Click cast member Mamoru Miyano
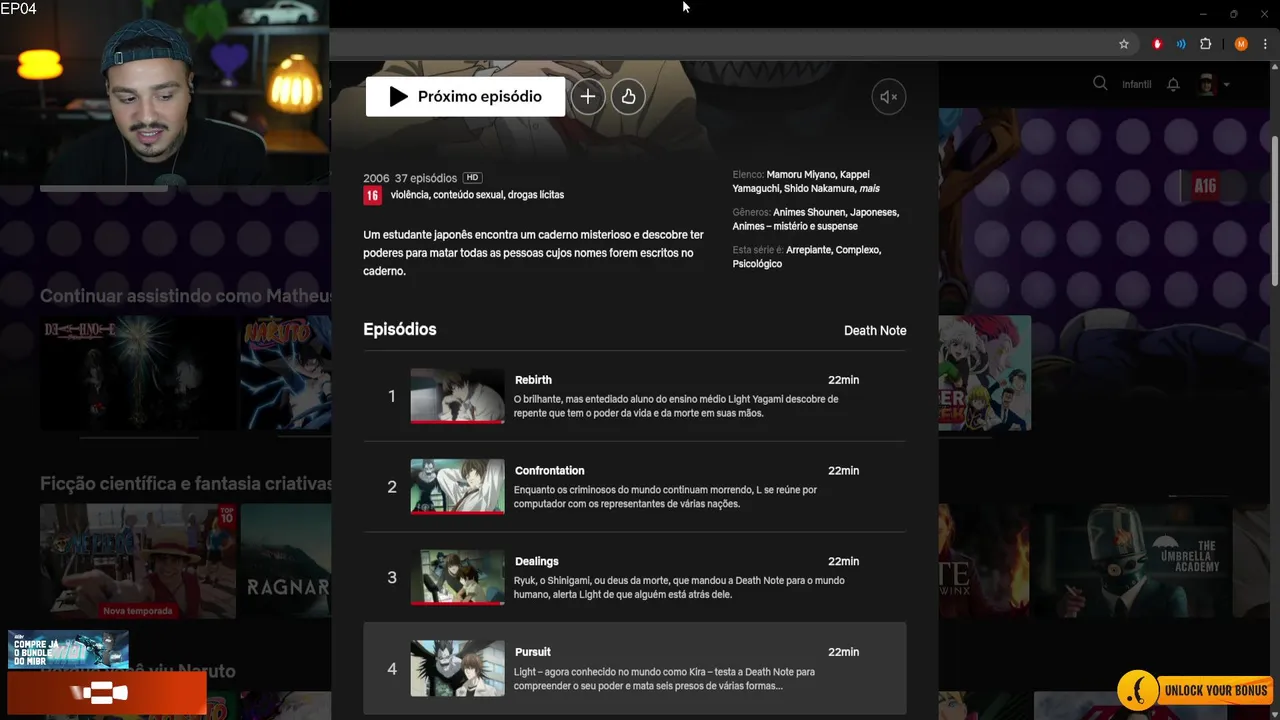The width and height of the screenshot is (1280, 720). coord(801,175)
